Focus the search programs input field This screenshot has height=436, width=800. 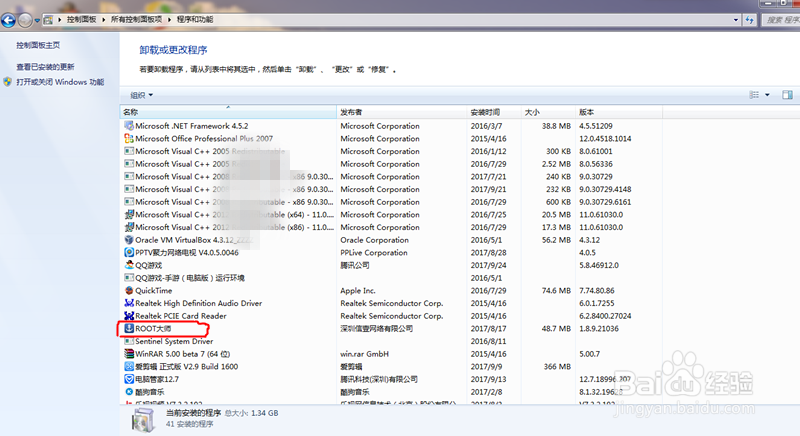click(781, 20)
